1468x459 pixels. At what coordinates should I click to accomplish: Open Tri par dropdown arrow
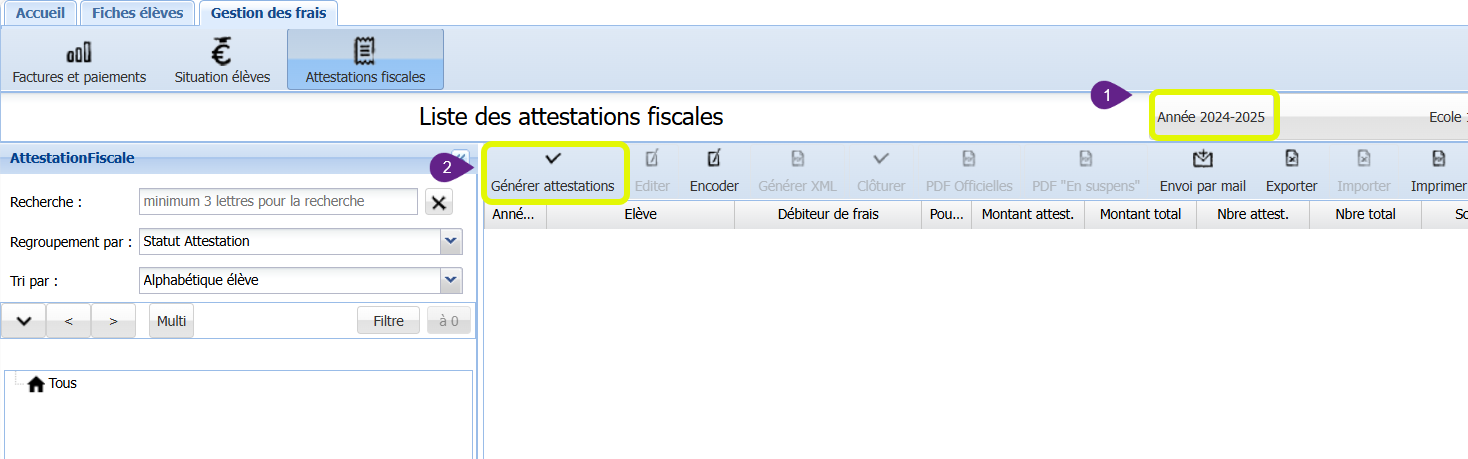tap(451, 280)
